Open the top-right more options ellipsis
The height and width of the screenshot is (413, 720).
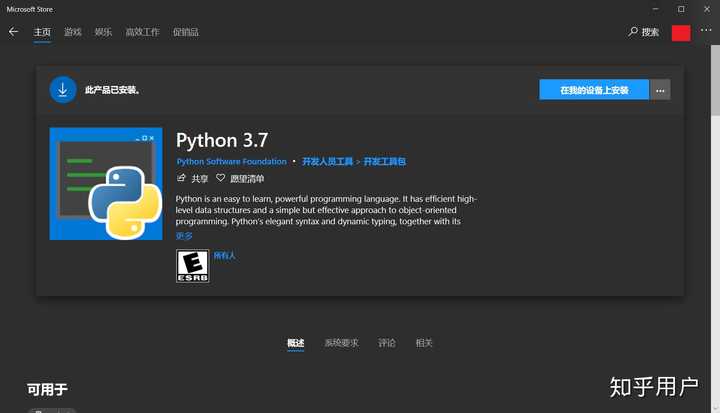tap(706, 30)
